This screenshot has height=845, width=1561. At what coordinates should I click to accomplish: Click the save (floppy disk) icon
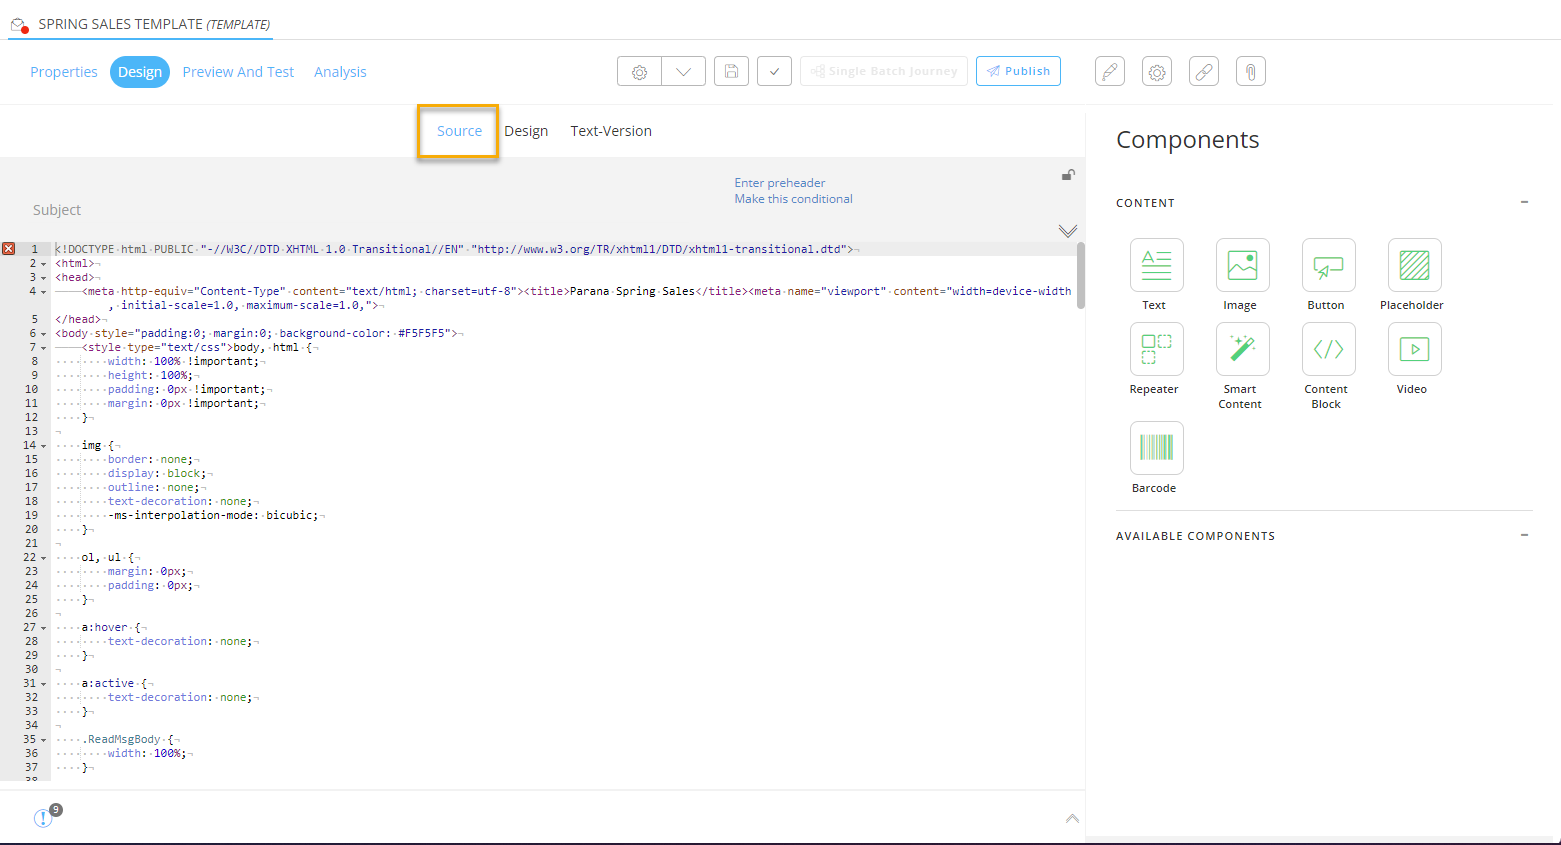[731, 71]
